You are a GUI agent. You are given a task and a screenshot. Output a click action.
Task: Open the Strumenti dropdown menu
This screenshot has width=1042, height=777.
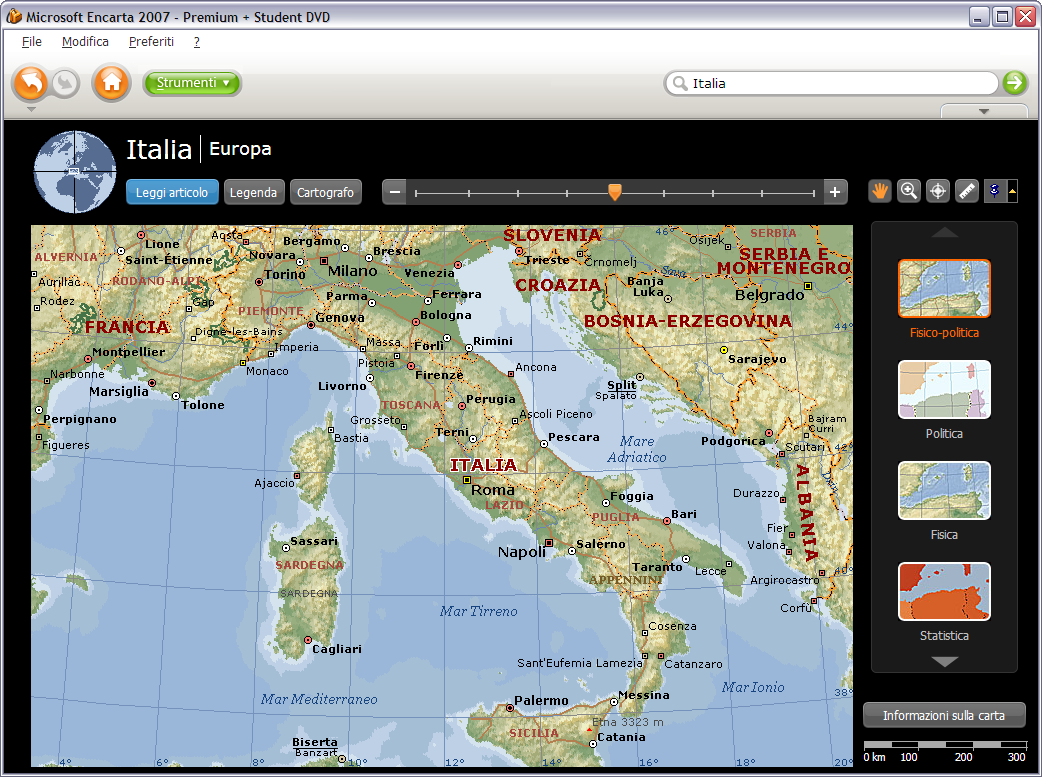click(x=192, y=83)
